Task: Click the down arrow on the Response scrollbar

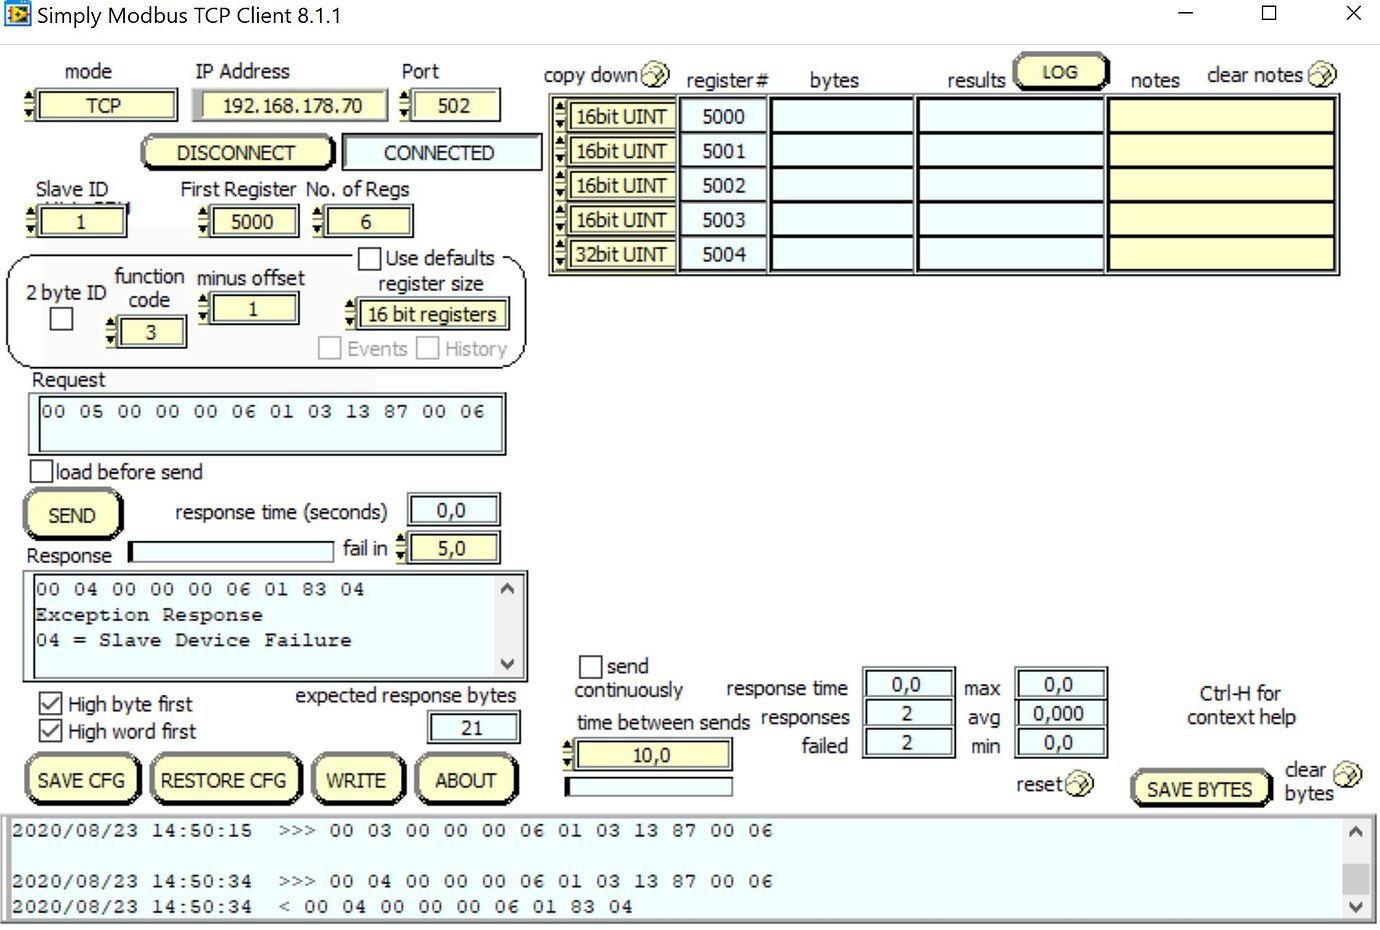Action: (507, 664)
